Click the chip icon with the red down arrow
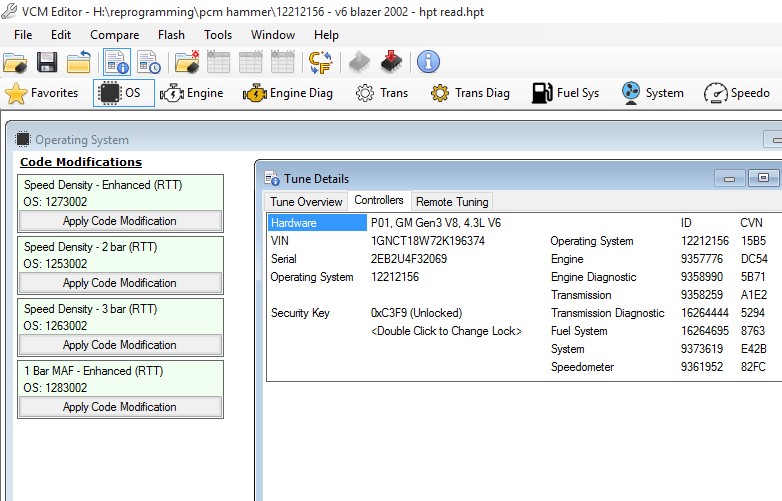The image size is (782, 501). (391, 62)
